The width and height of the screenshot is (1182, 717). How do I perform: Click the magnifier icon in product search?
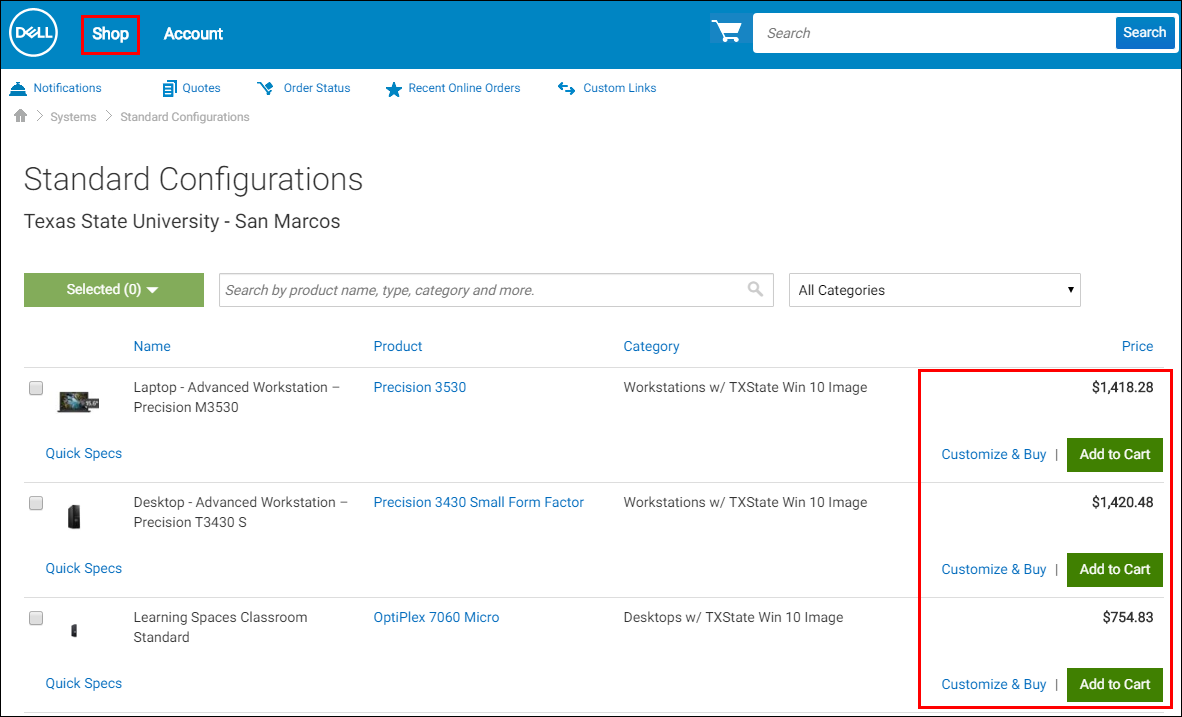pos(755,289)
